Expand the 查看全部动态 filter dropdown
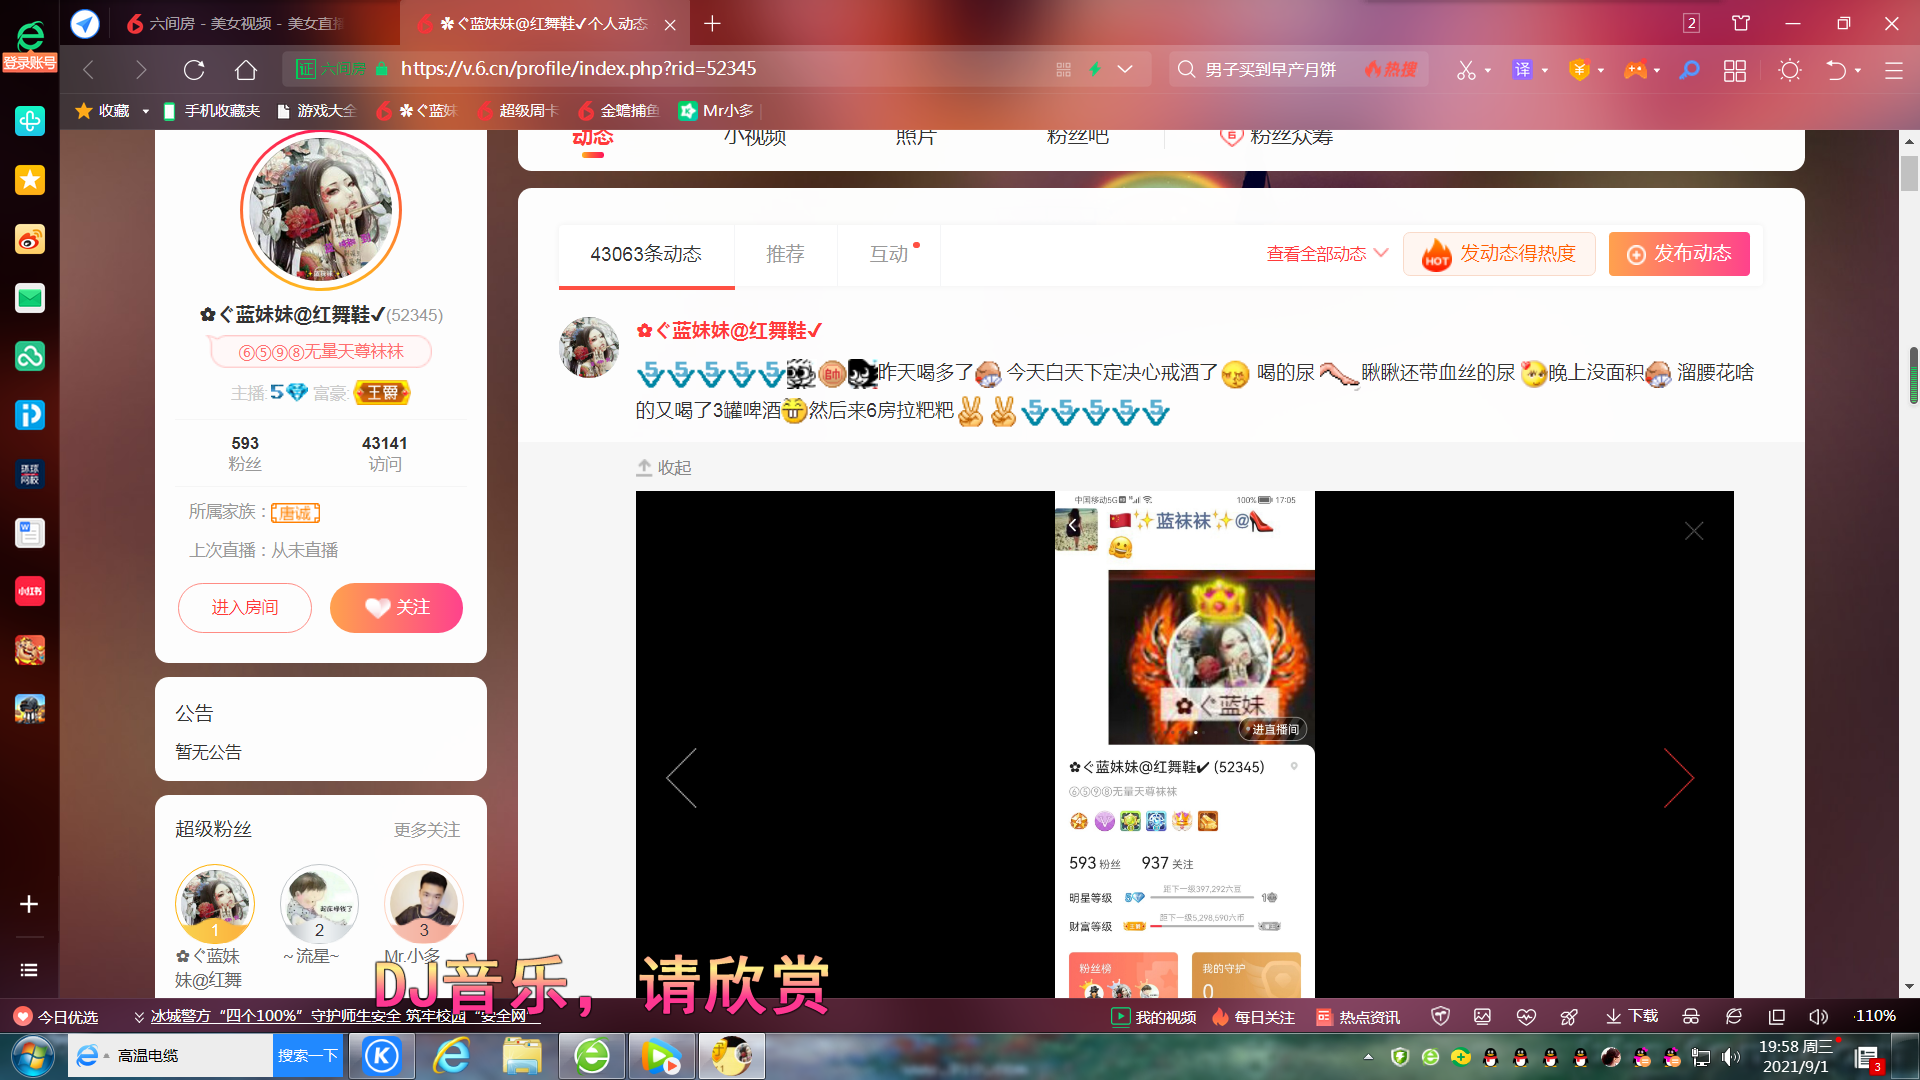The image size is (1920, 1080). 1327,254
